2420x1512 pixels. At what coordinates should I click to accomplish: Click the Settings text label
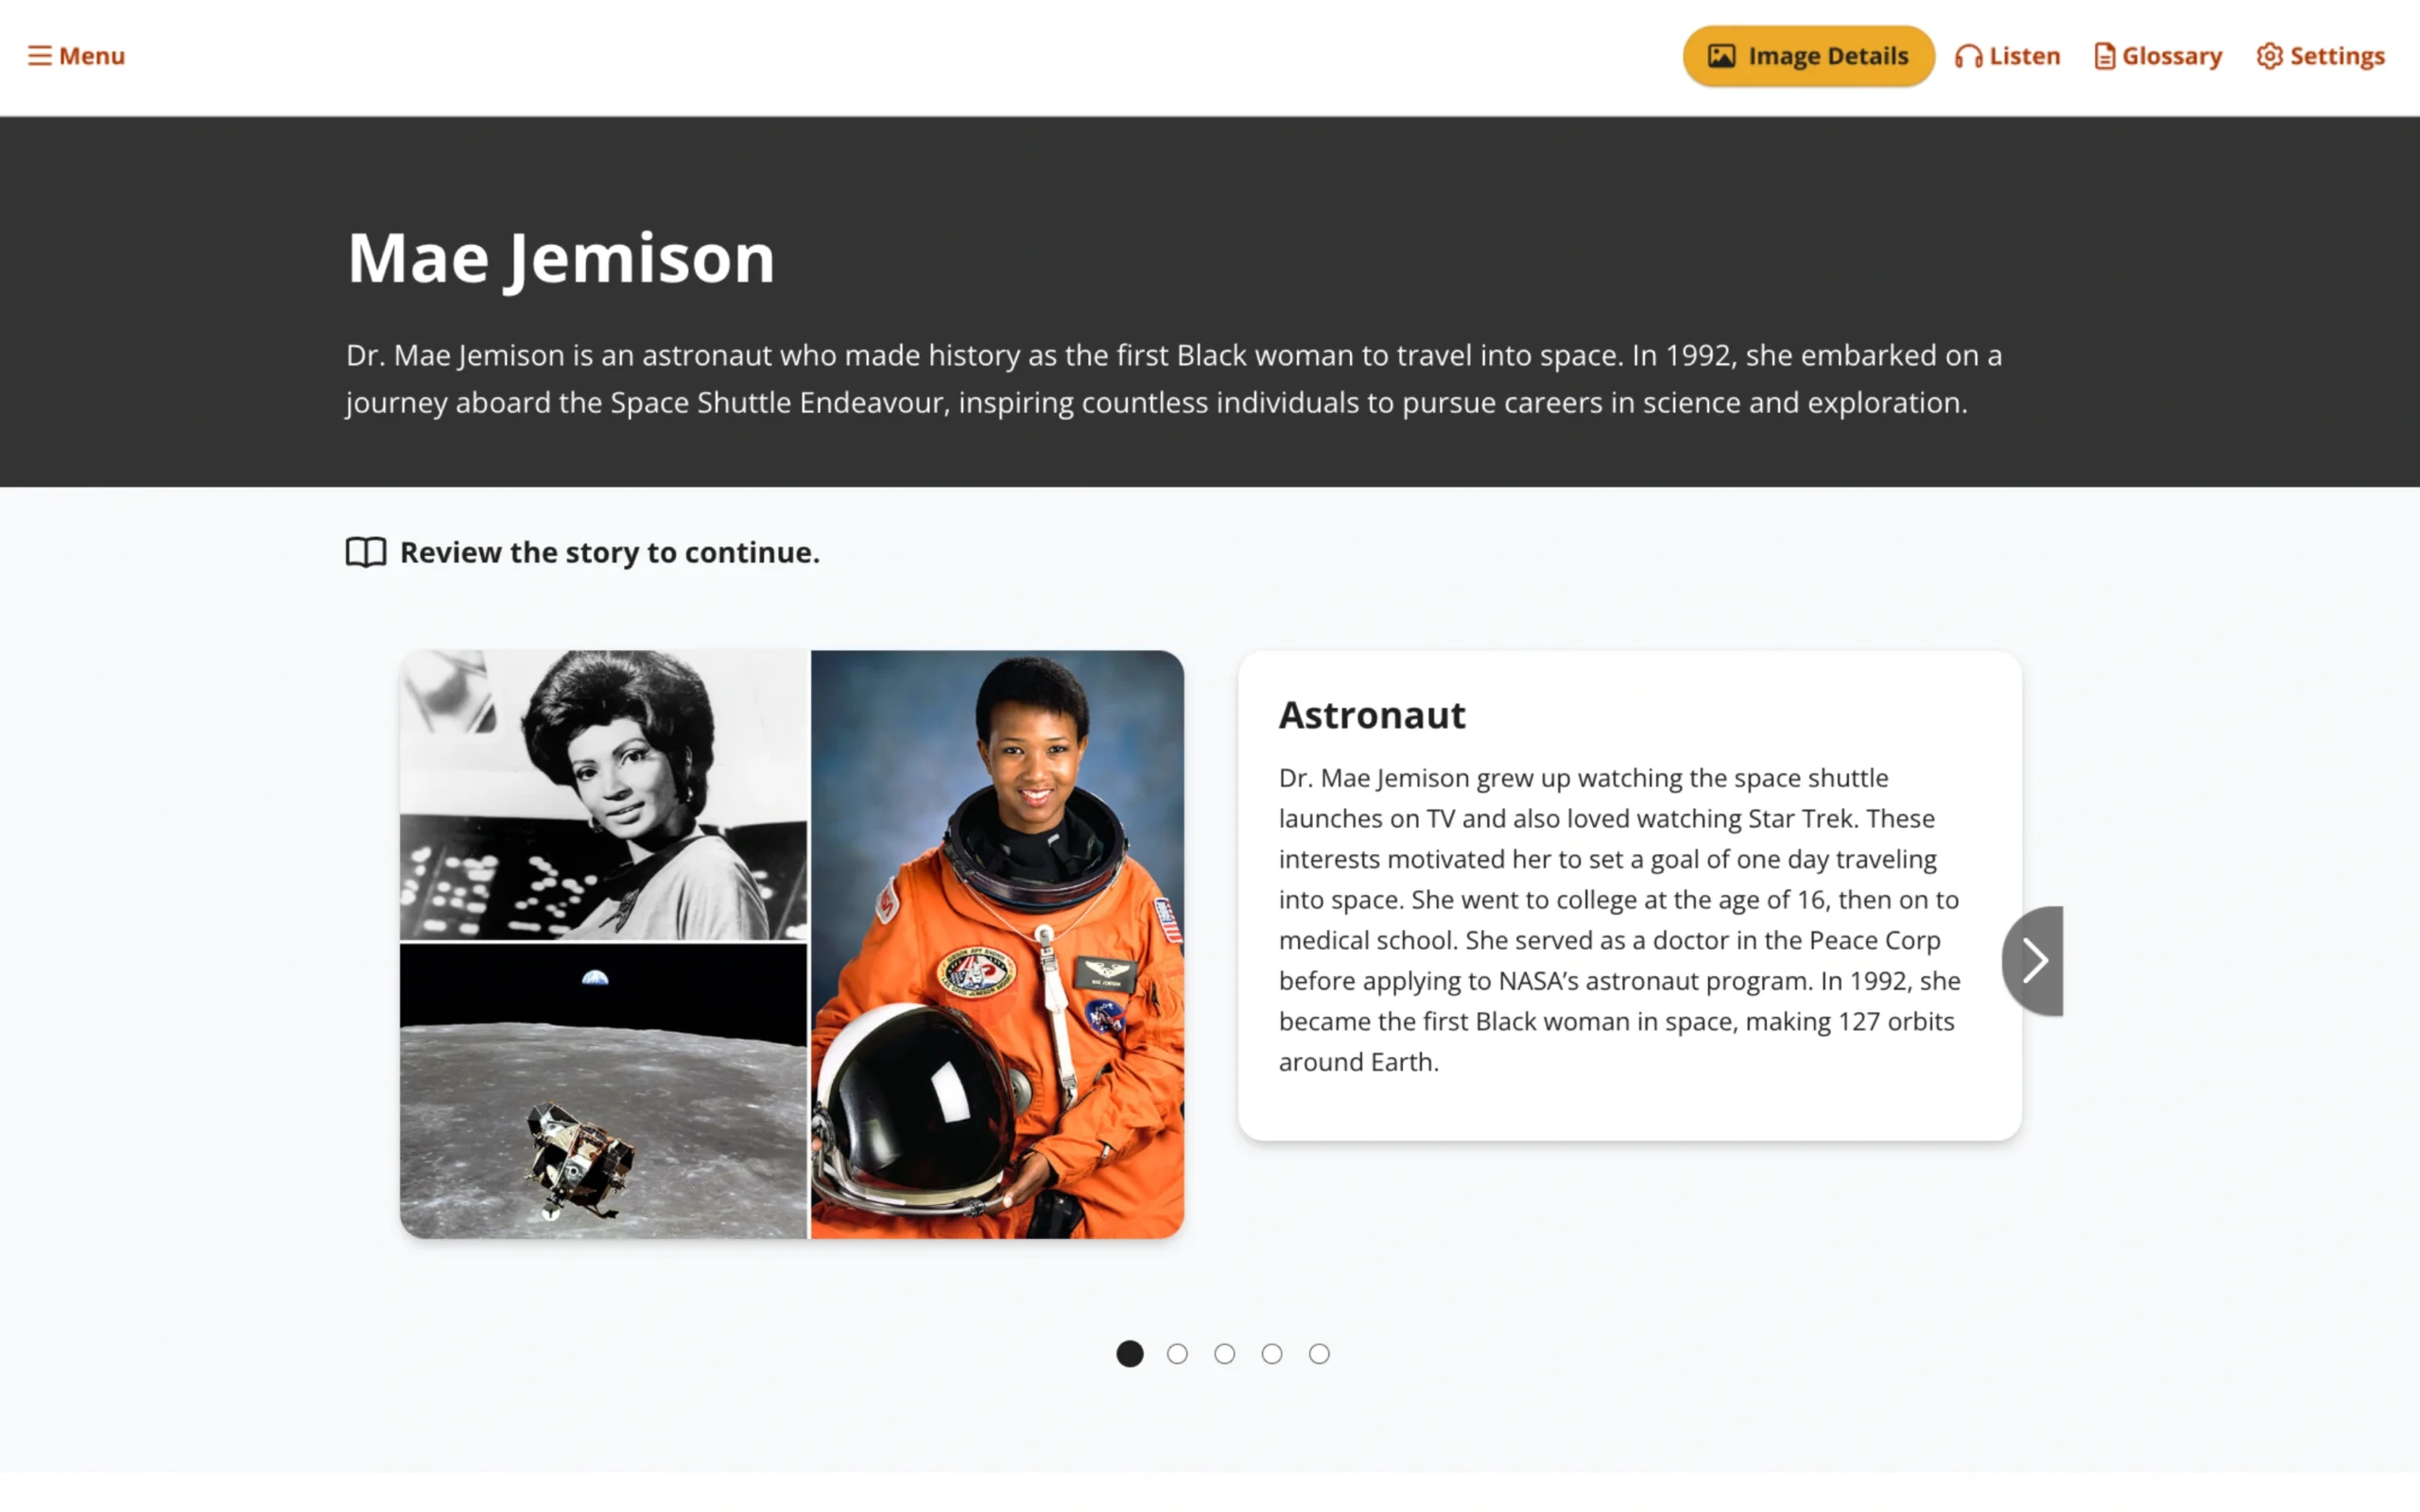[x=2337, y=57]
